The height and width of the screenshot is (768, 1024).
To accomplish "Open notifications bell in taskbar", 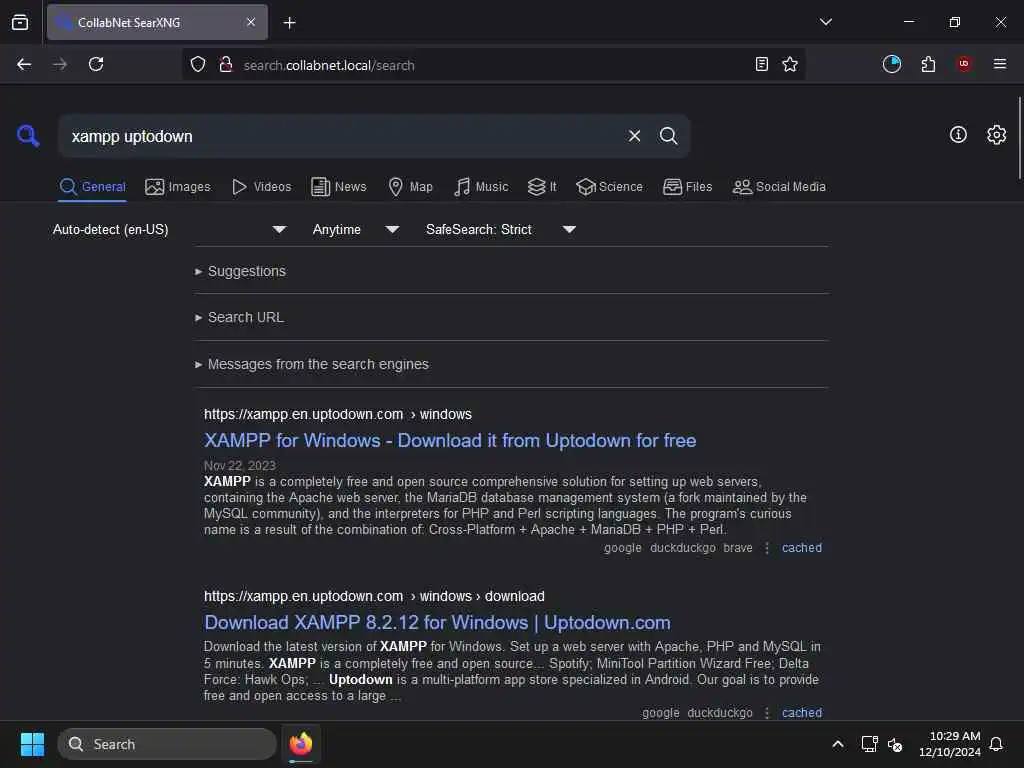I will click(996, 744).
